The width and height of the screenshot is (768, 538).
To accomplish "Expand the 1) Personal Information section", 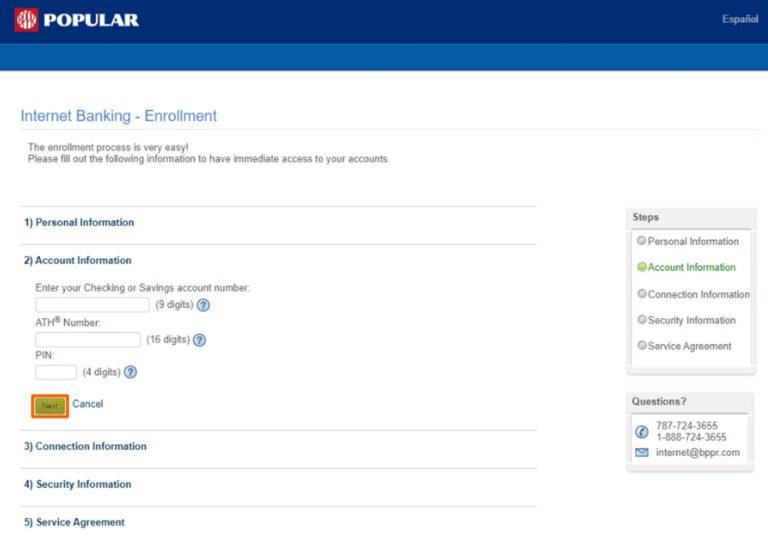I will [79, 222].
